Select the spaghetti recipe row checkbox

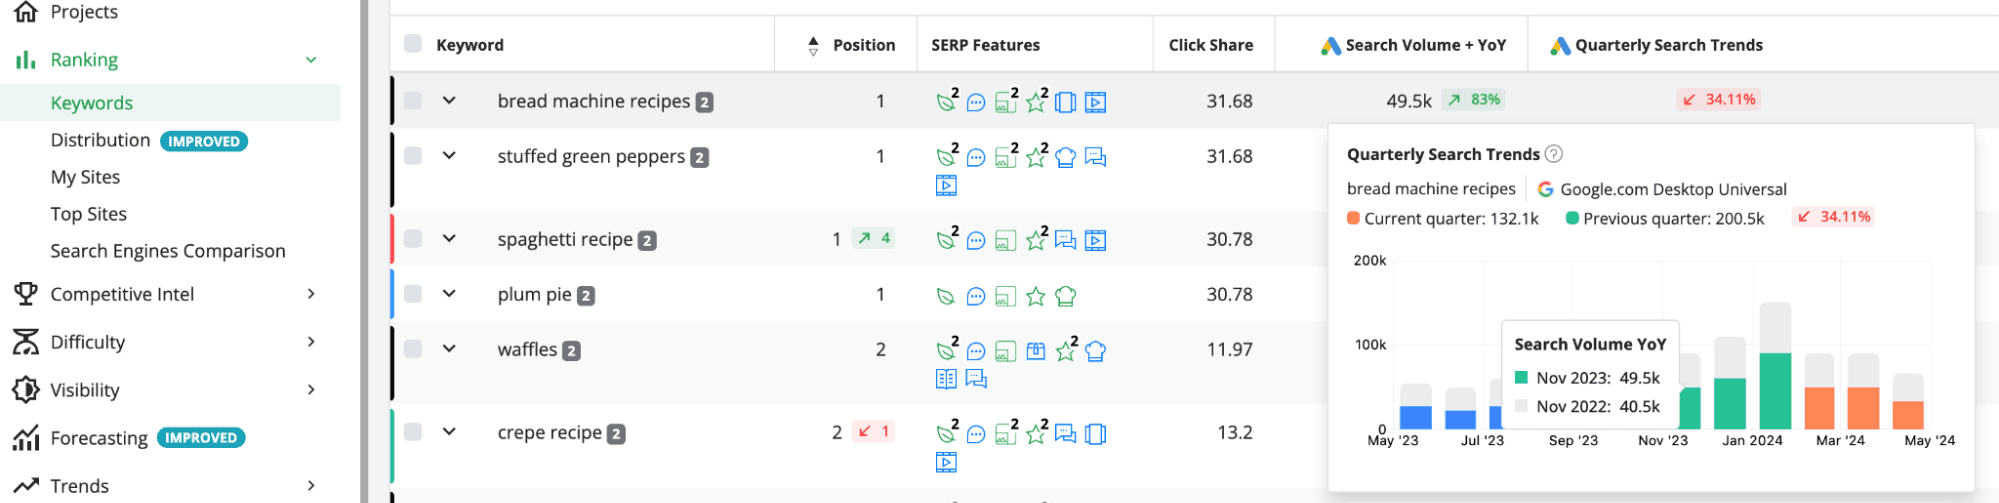tap(413, 238)
